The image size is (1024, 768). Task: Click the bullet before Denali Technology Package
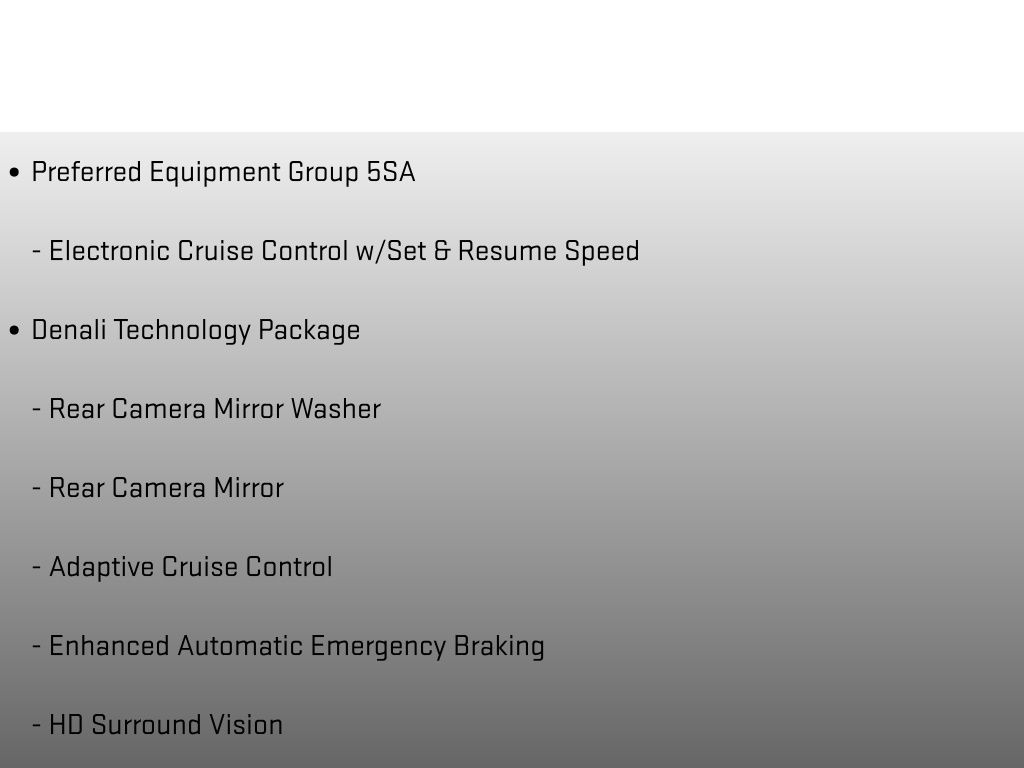14,330
